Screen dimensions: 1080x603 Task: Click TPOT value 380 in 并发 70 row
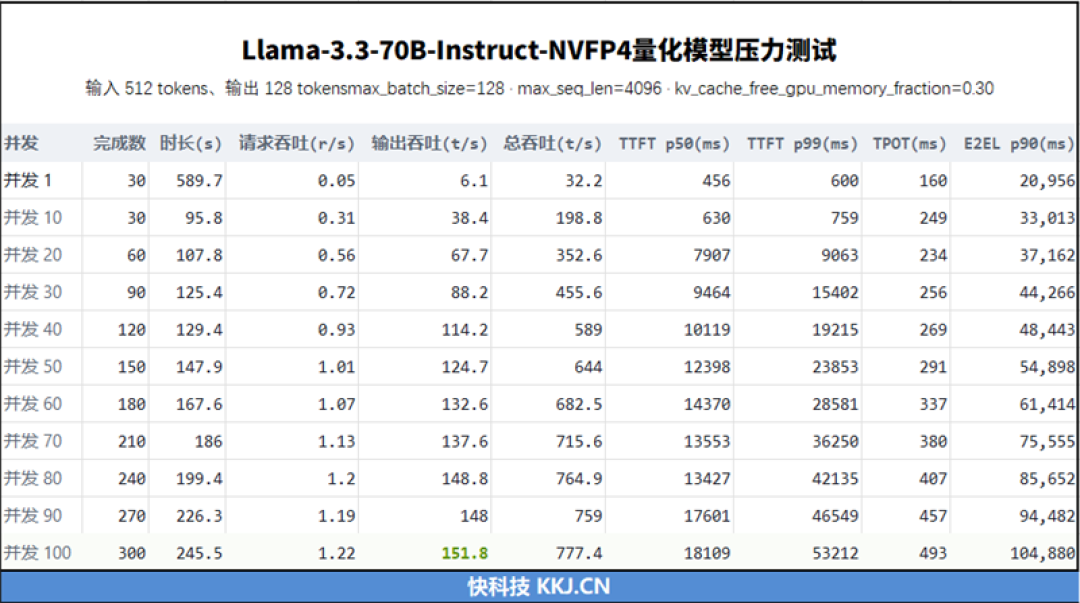click(x=933, y=442)
